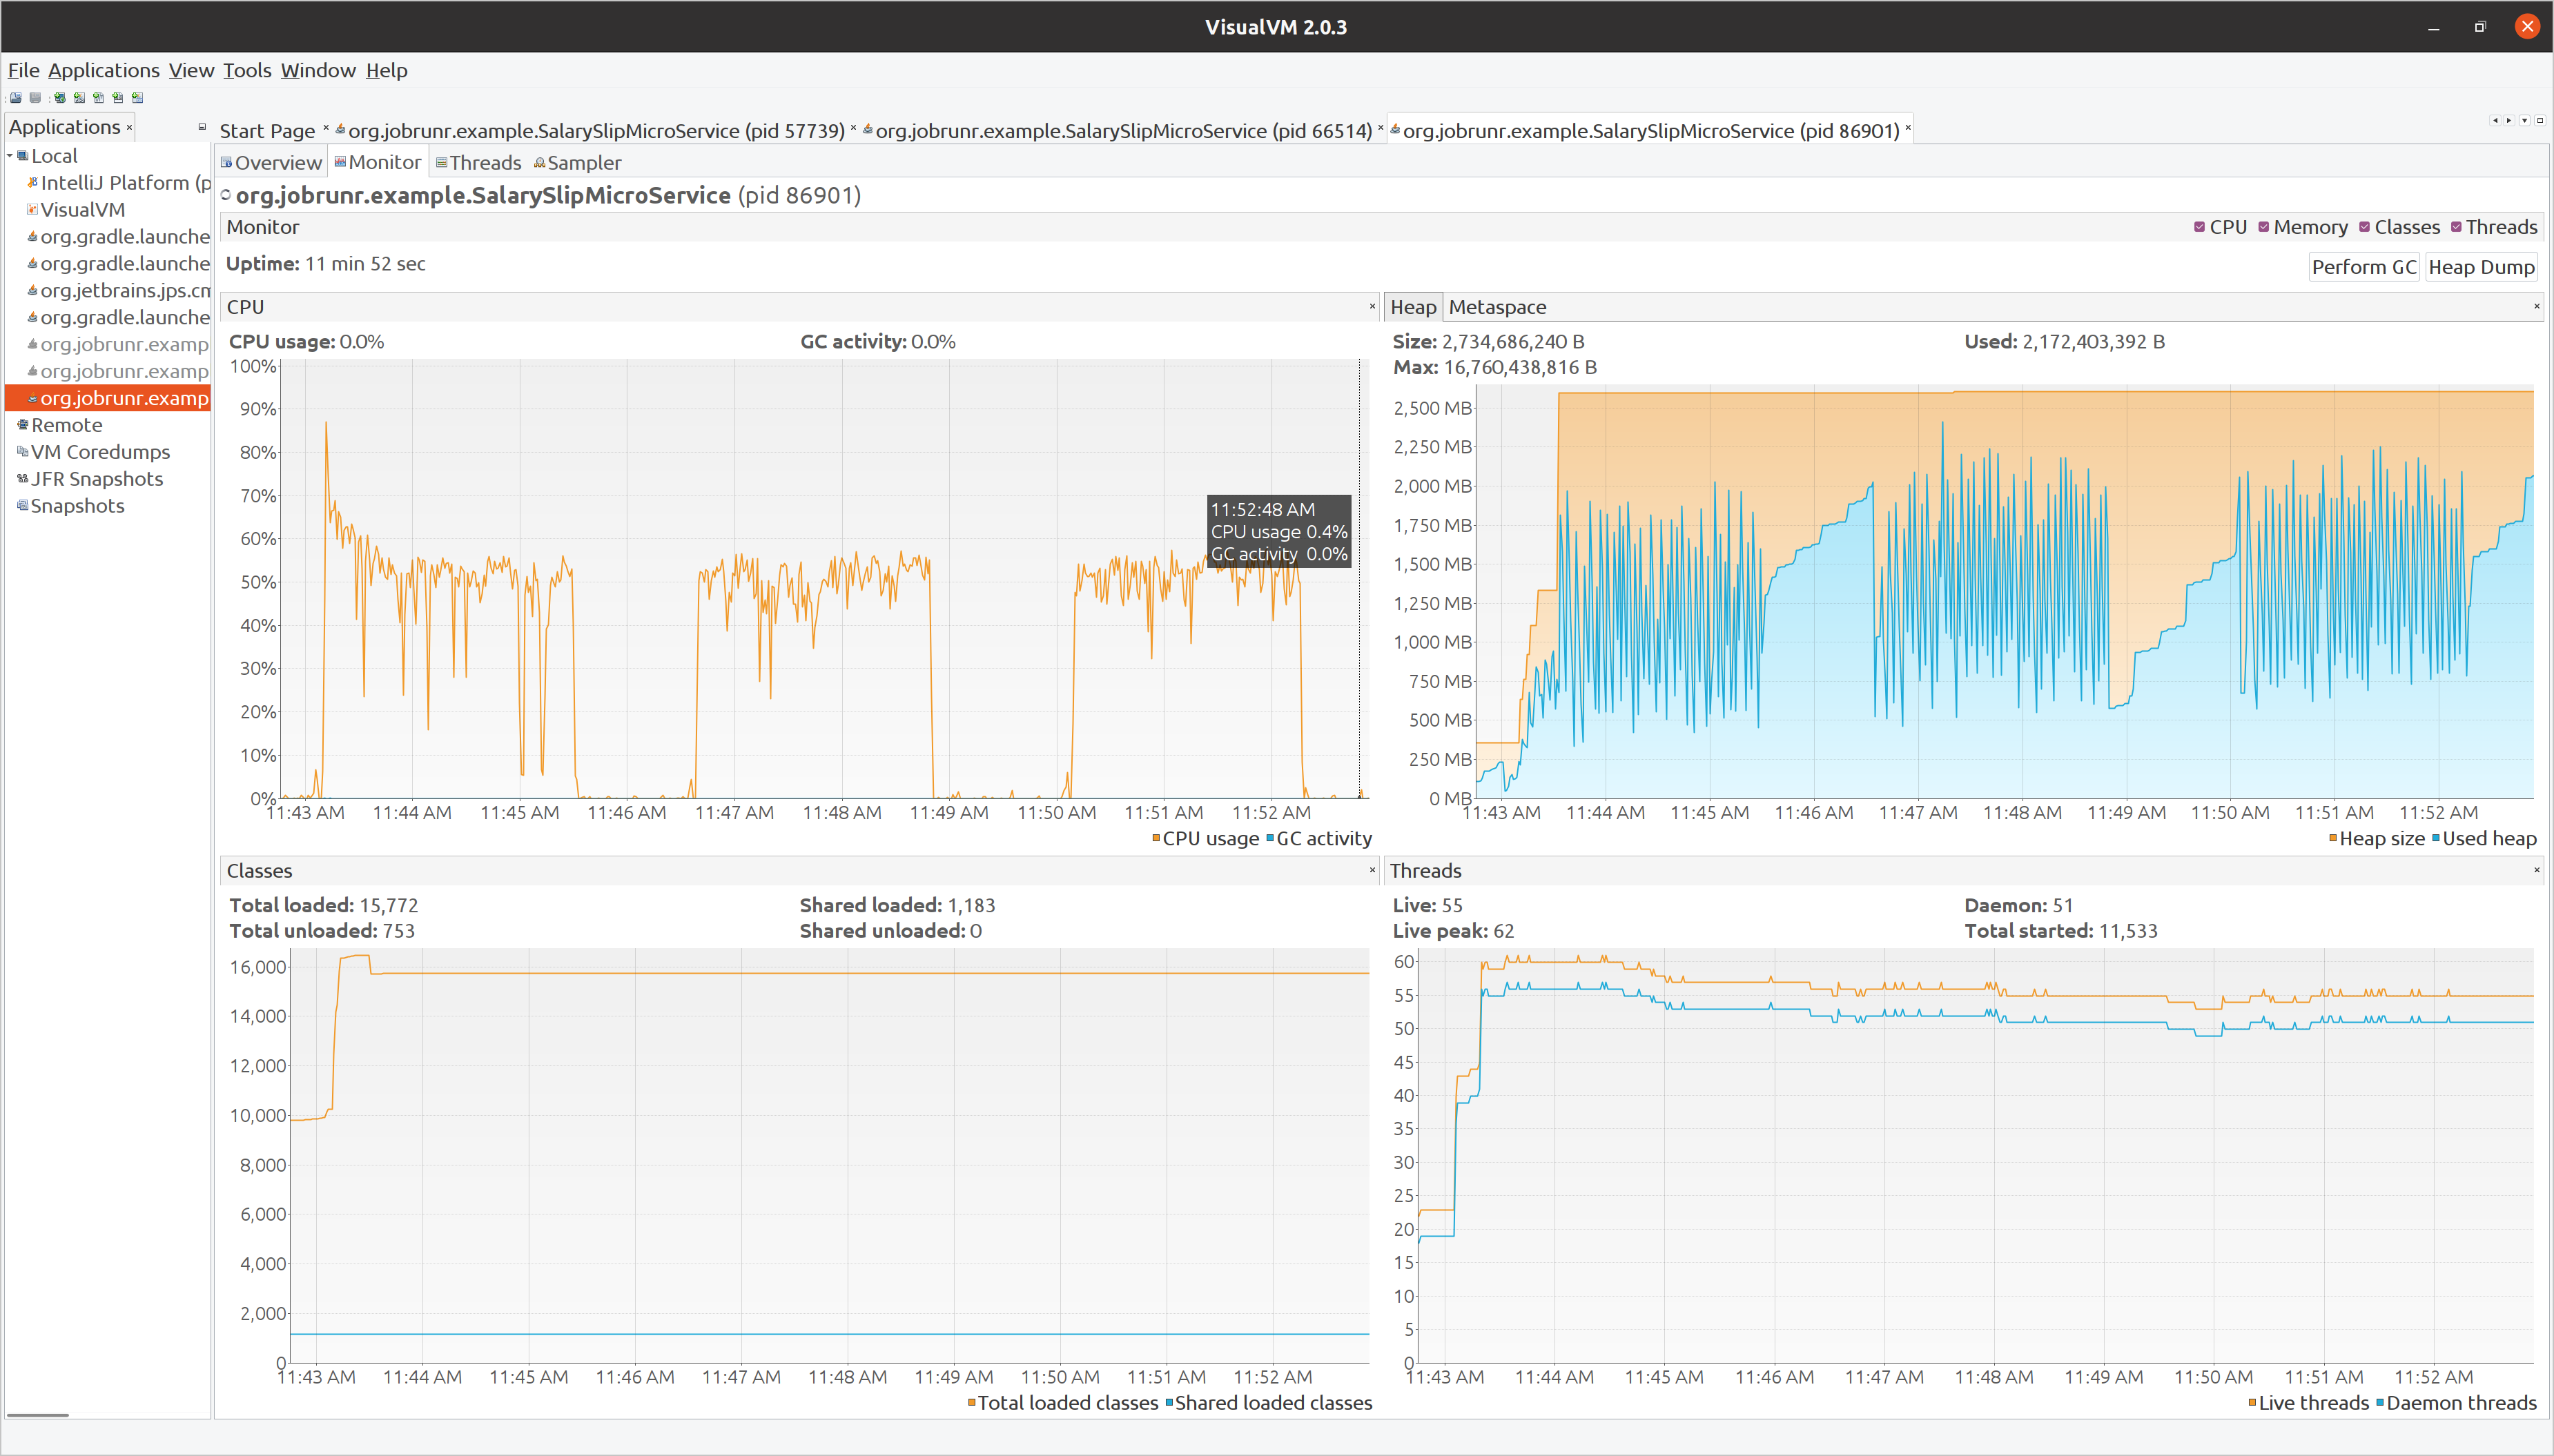Open the Tools menu
This screenshot has height=1456, width=2554.
point(247,70)
